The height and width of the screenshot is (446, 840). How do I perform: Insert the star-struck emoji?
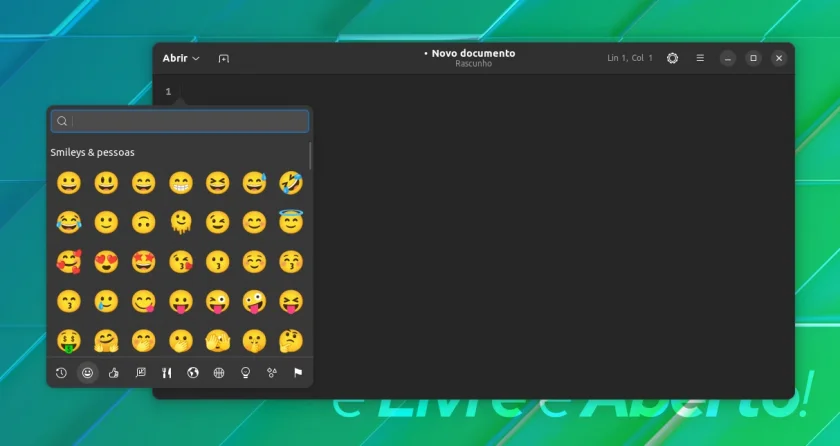pyautogui.click(x=144, y=262)
